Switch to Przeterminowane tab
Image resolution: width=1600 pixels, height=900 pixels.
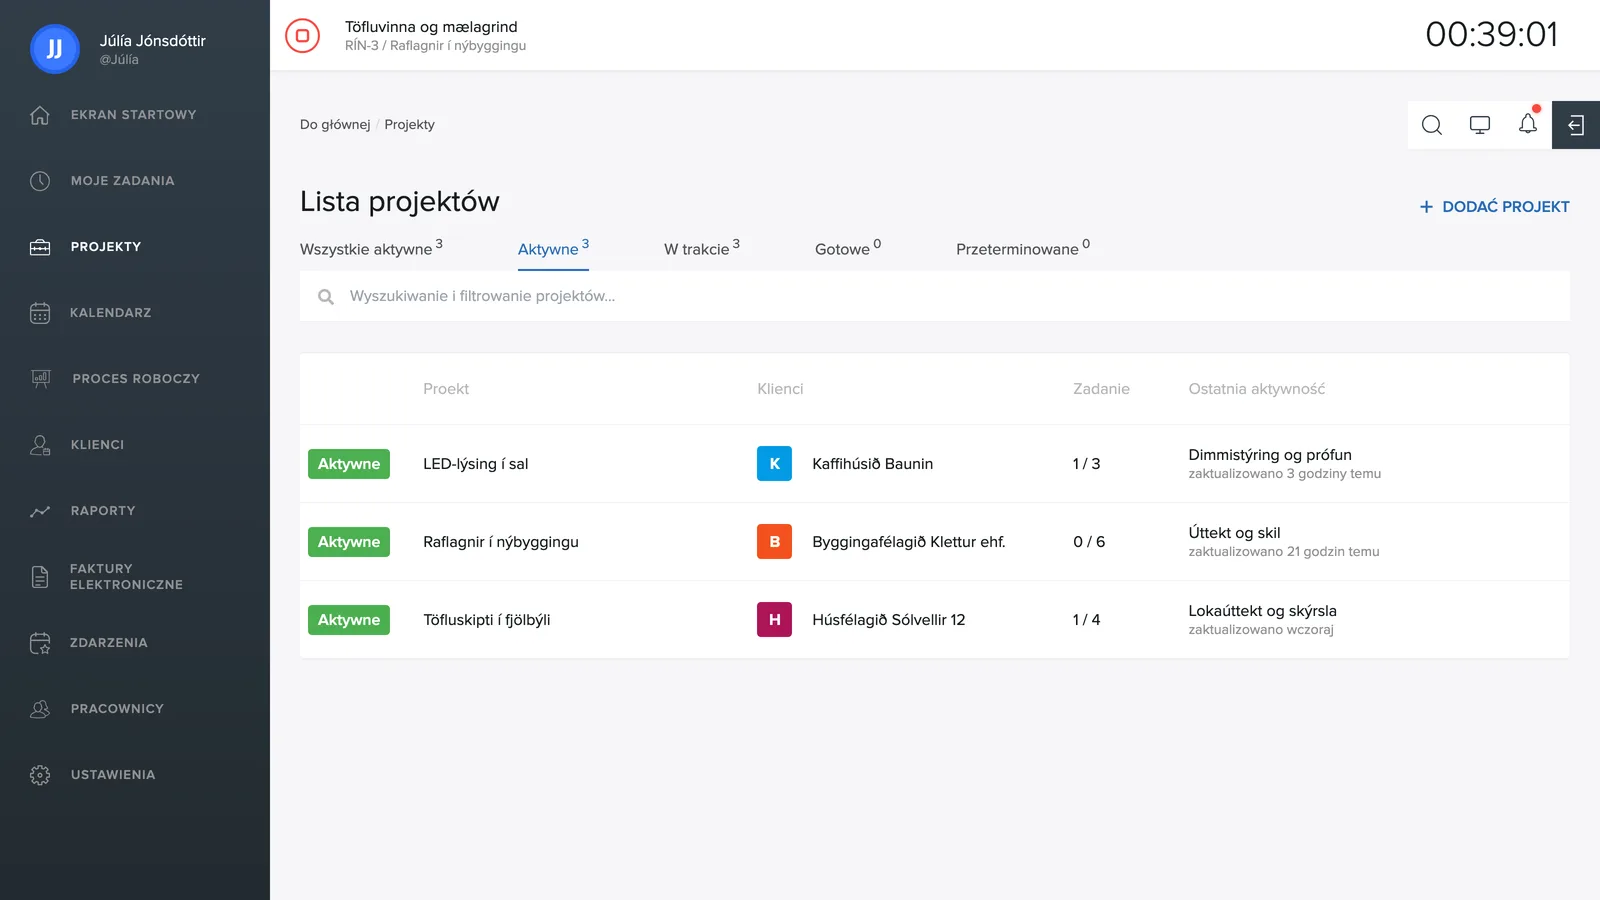click(1023, 248)
